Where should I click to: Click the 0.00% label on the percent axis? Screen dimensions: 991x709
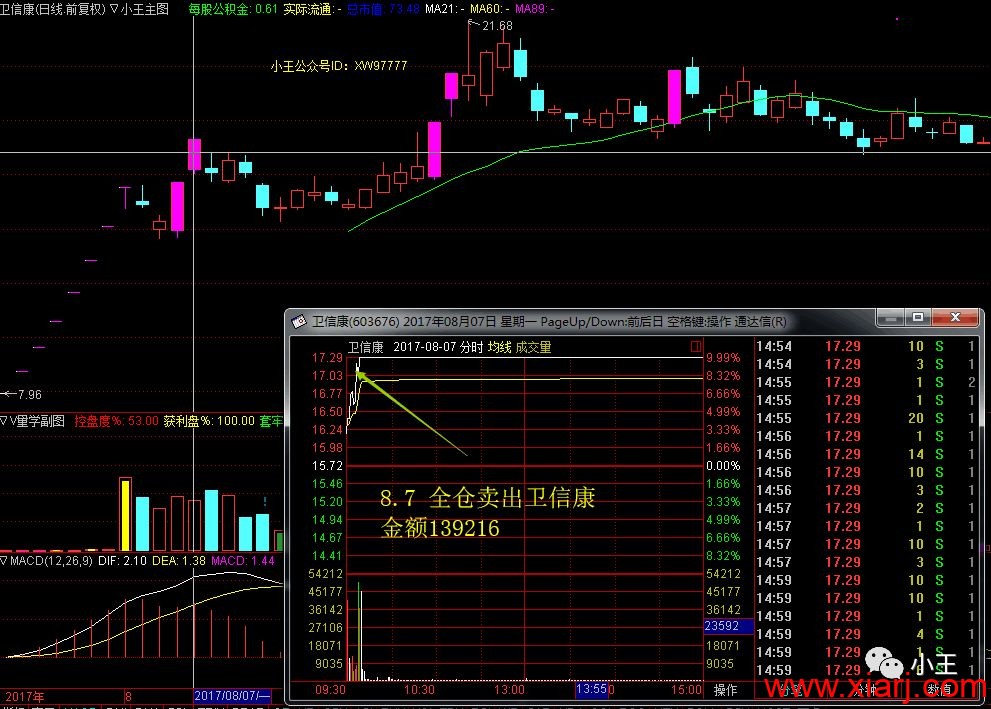point(723,466)
